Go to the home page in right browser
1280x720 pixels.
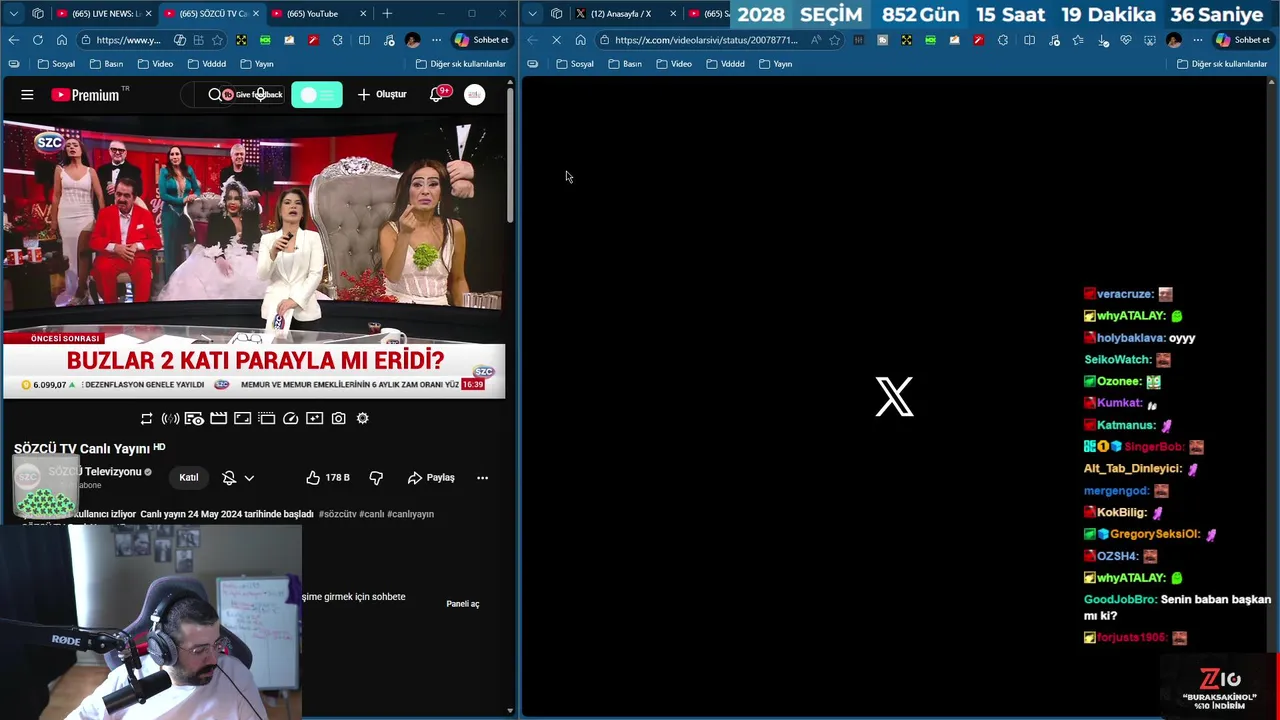click(x=580, y=40)
